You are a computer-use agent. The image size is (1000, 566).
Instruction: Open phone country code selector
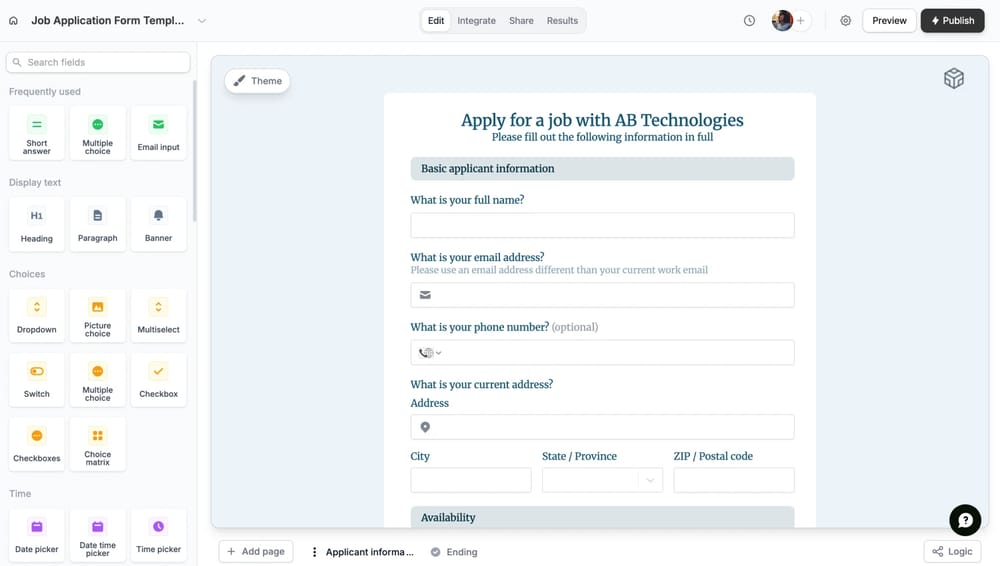pos(430,352)
